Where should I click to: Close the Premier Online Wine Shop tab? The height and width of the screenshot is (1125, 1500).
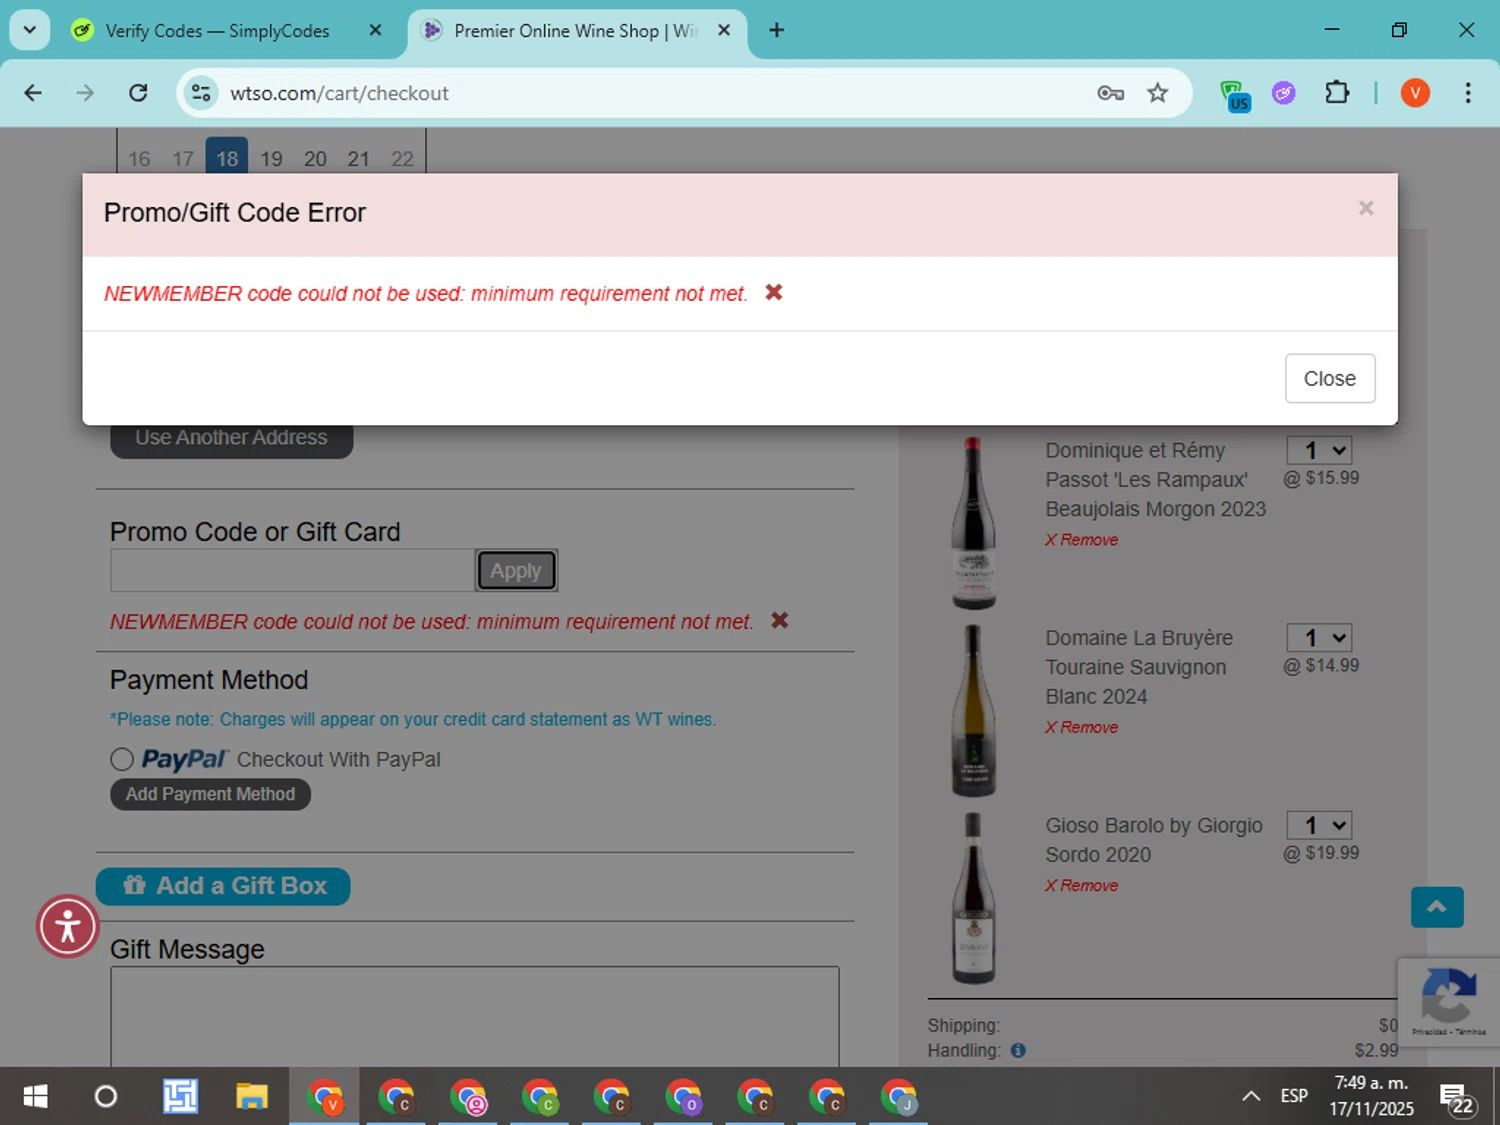point(724,30)
